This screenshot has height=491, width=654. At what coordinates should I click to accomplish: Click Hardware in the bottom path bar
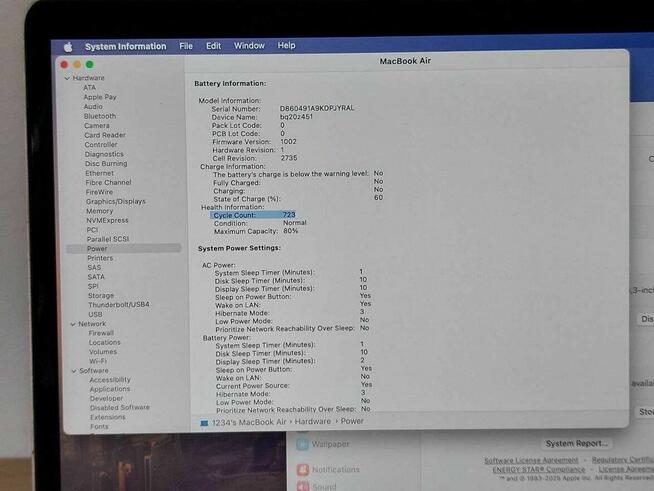pyautogui.click(x=313, y=422)
